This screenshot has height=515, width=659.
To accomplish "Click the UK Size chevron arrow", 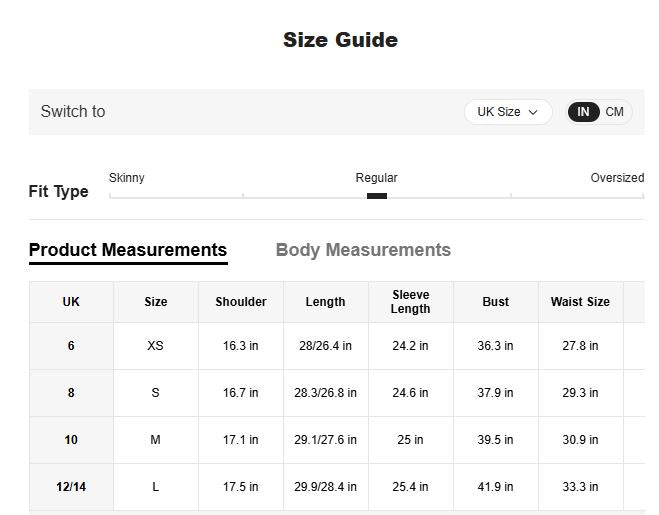I will (x=533, y=113).
